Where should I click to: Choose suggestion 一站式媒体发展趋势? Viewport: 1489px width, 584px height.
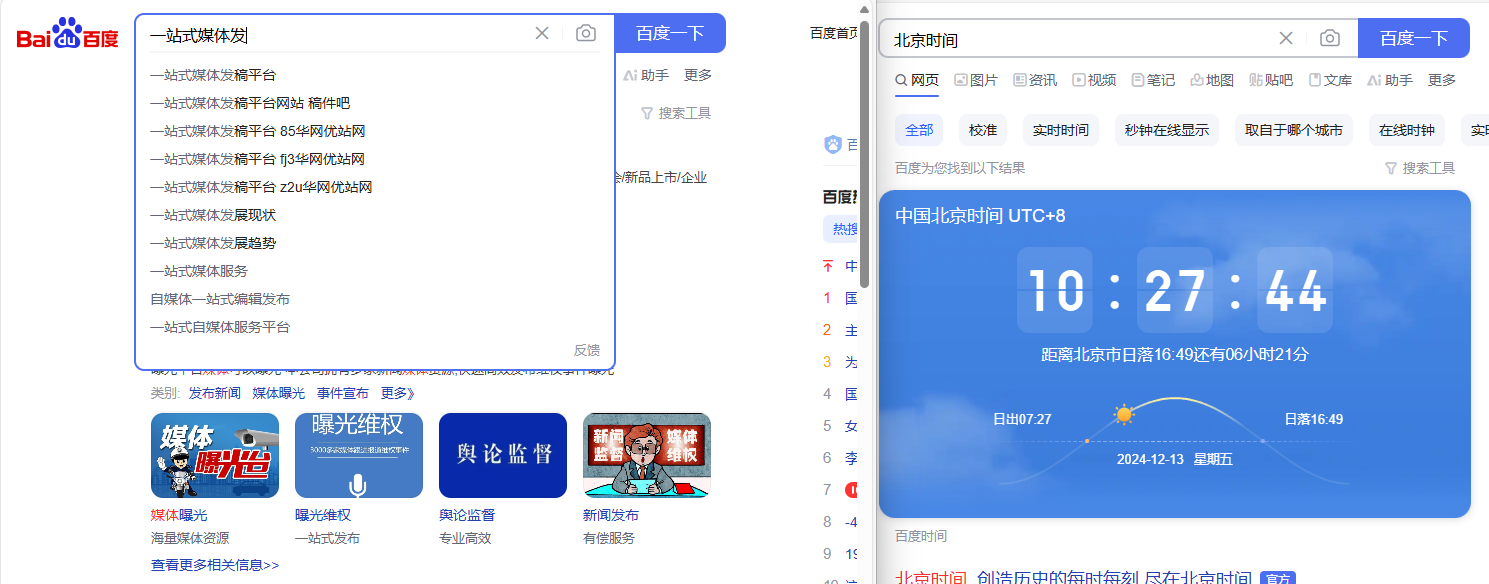point(213,243)
